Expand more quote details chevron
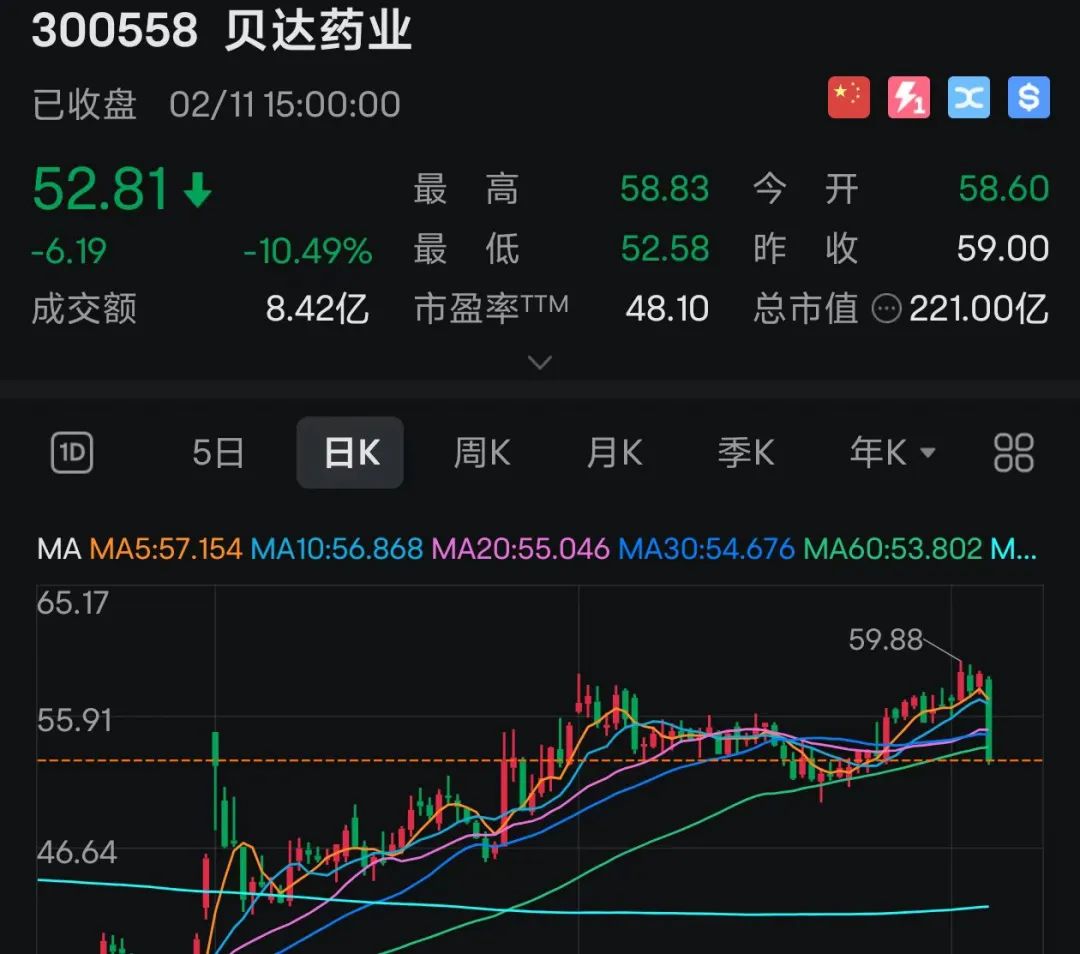 (539, 362)
